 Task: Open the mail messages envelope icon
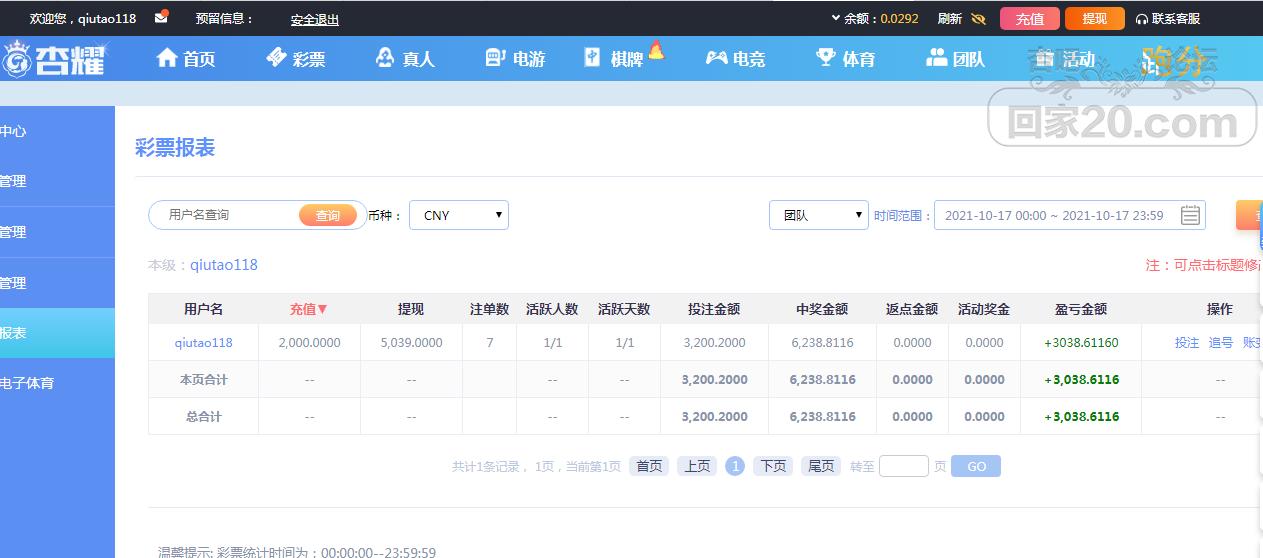pyautogui.click(x=161, y=18)
